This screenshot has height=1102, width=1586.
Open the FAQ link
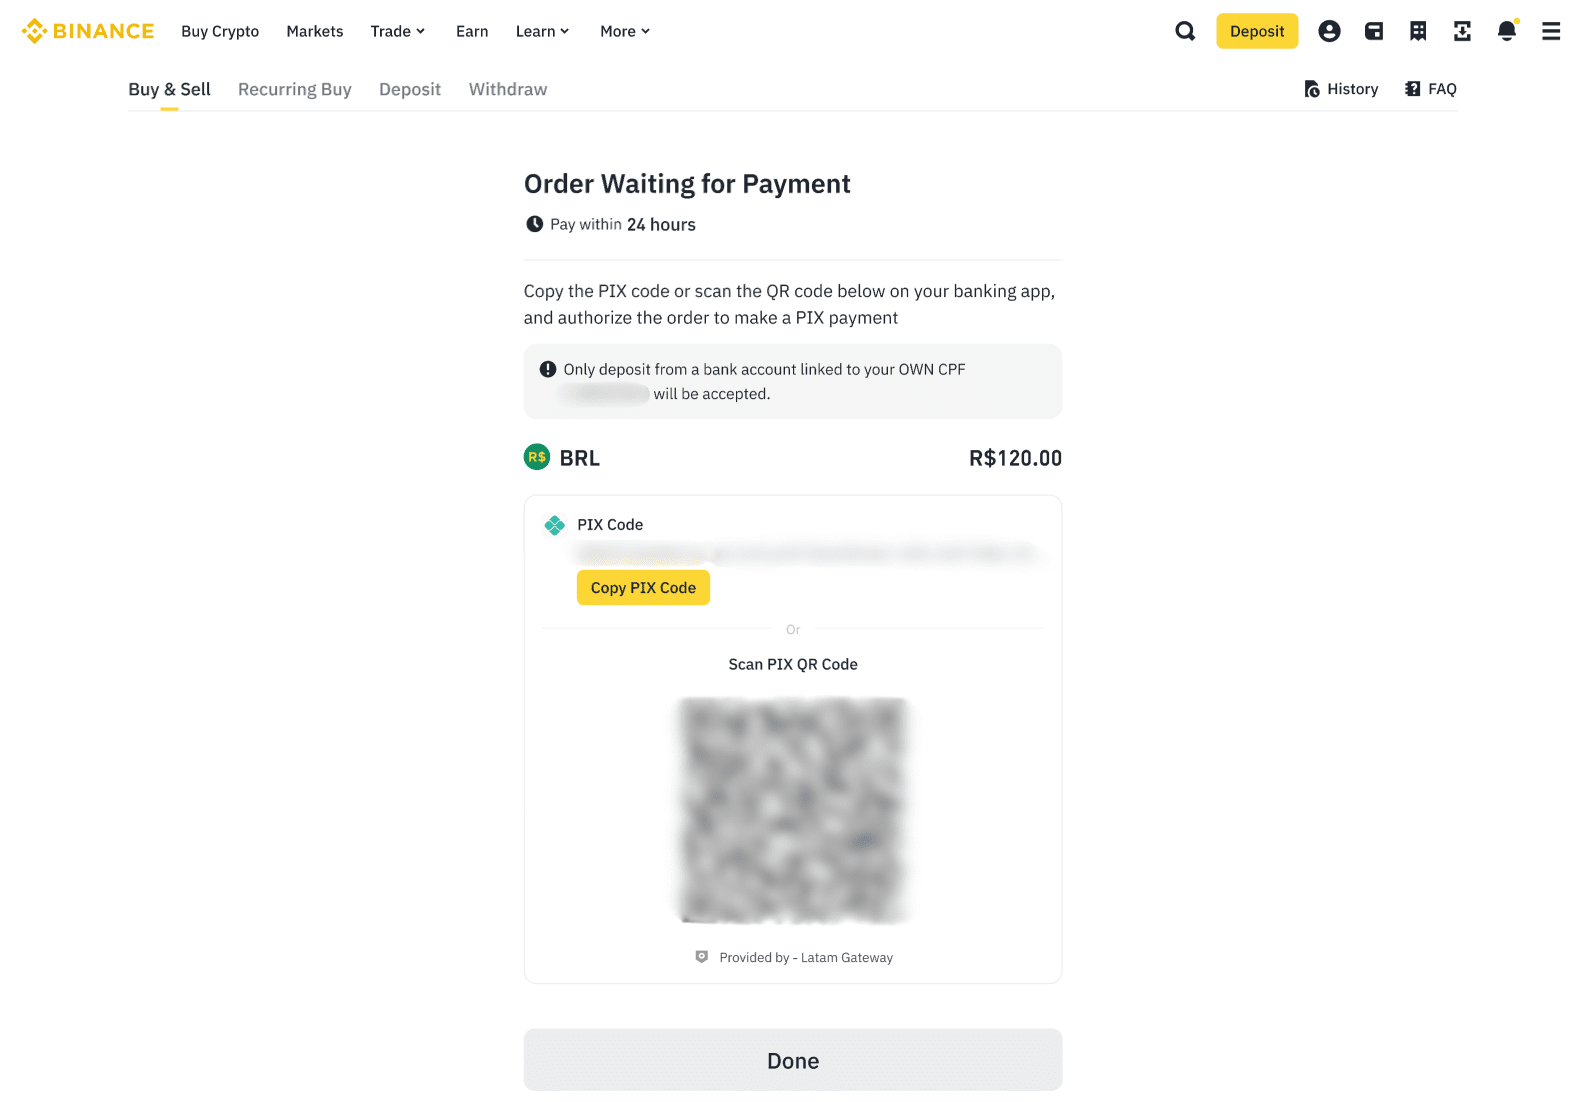(x=1431, y=89)
